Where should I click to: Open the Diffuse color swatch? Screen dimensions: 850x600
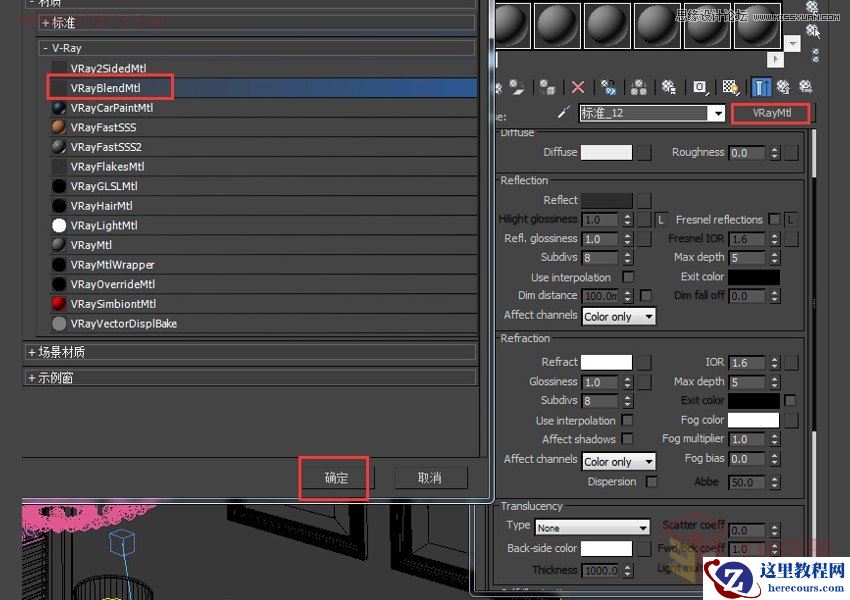[609, 152]
